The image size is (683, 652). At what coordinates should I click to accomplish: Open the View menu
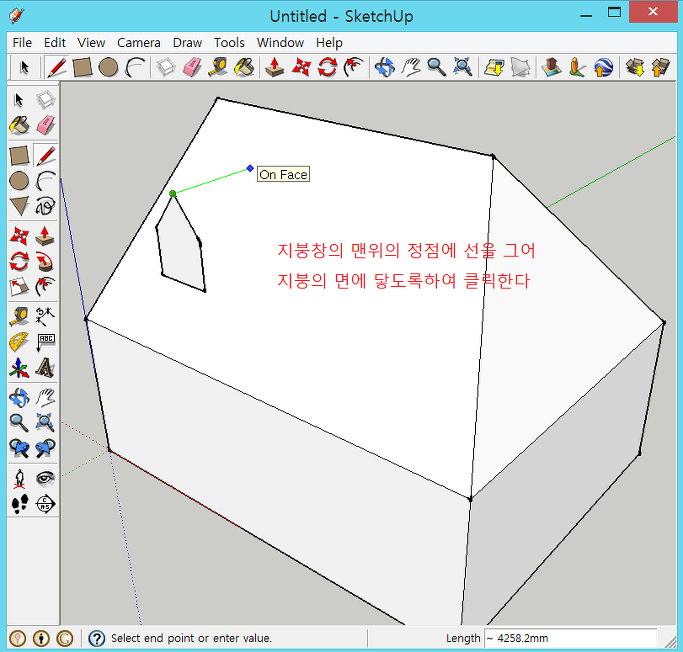(x=91, y=43)
